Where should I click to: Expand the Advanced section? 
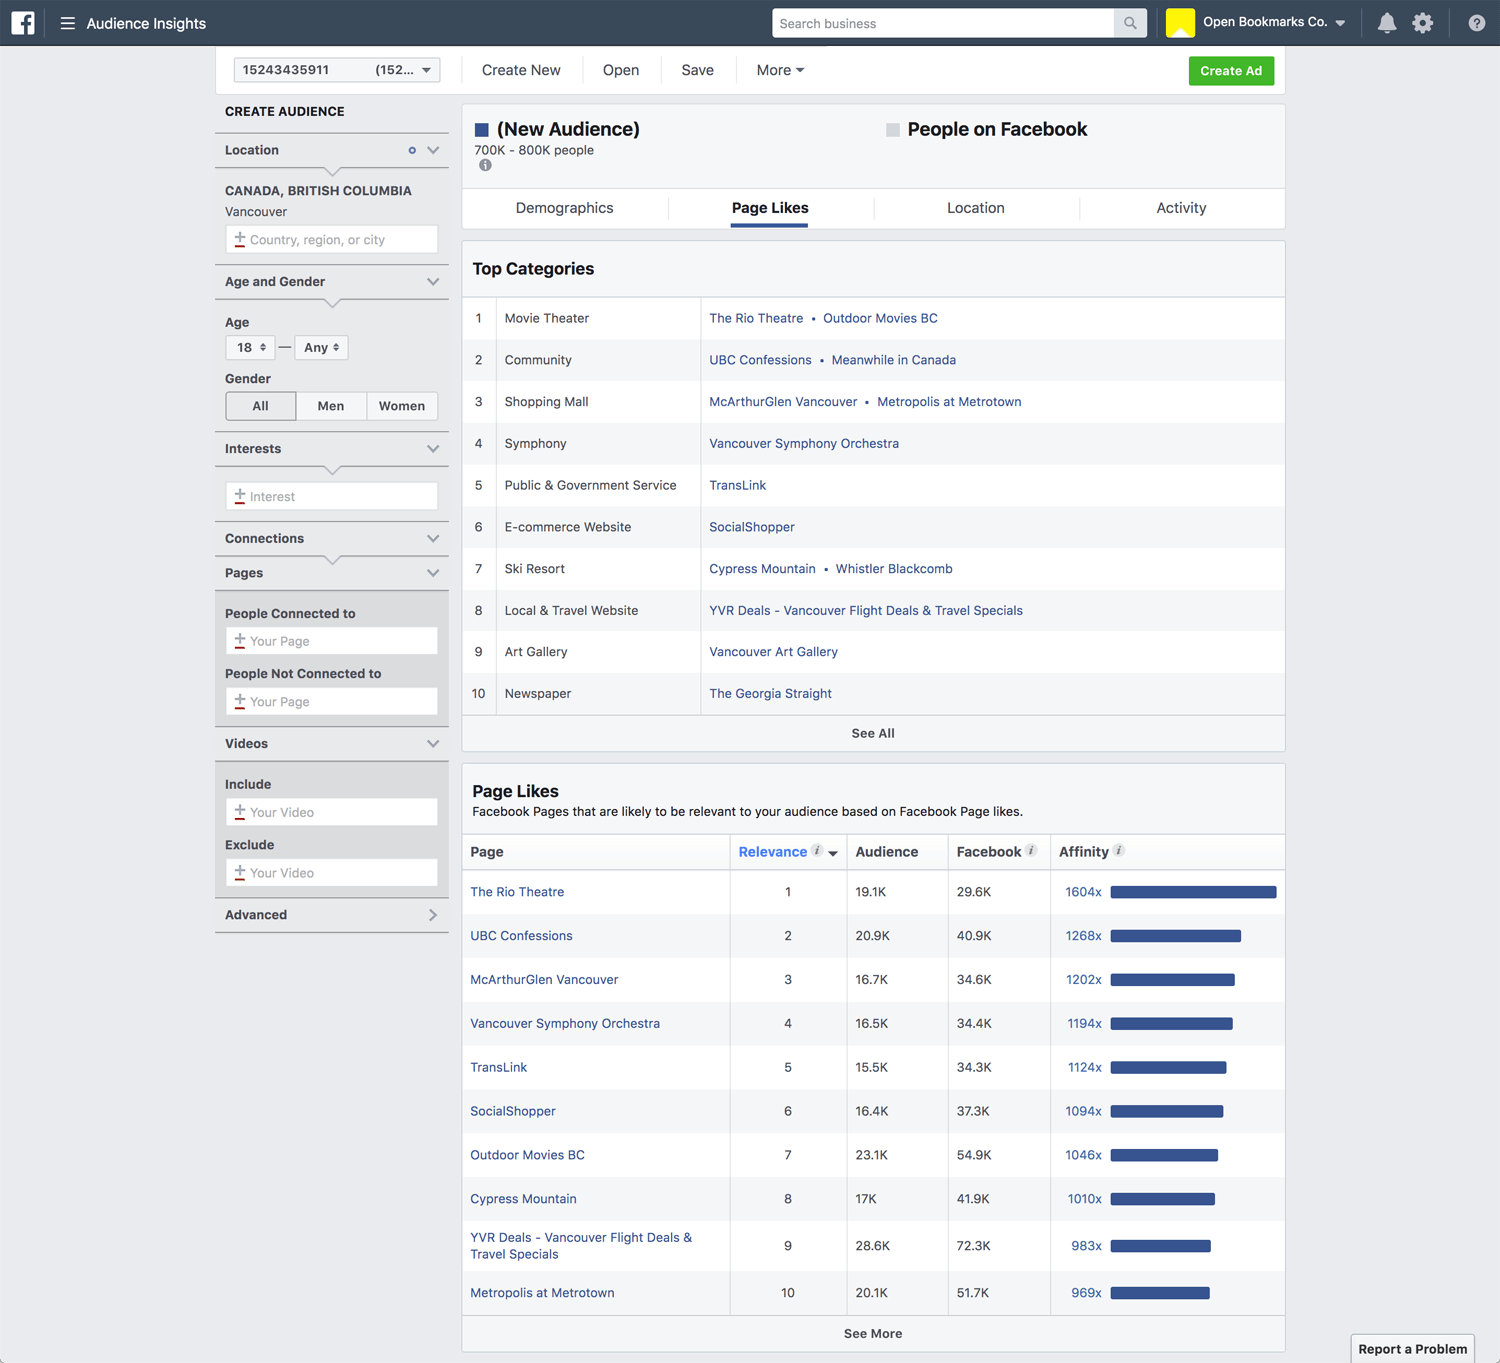click(433, 915)
